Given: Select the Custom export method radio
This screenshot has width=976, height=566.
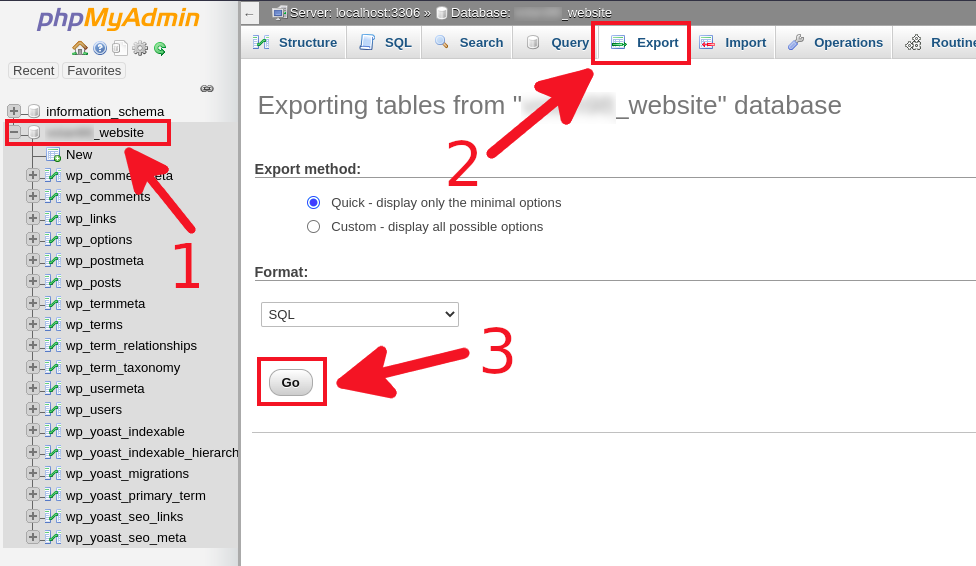Looking at the screenshot, I should pyautogui.click(x=314, y=227).
